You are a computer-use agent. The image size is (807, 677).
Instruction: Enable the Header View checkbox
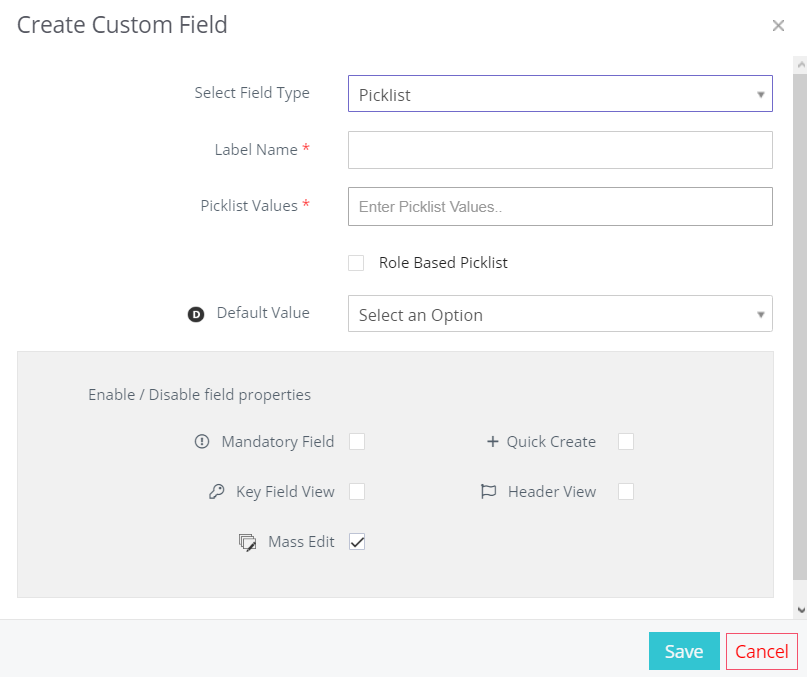(x=626, y=492)
